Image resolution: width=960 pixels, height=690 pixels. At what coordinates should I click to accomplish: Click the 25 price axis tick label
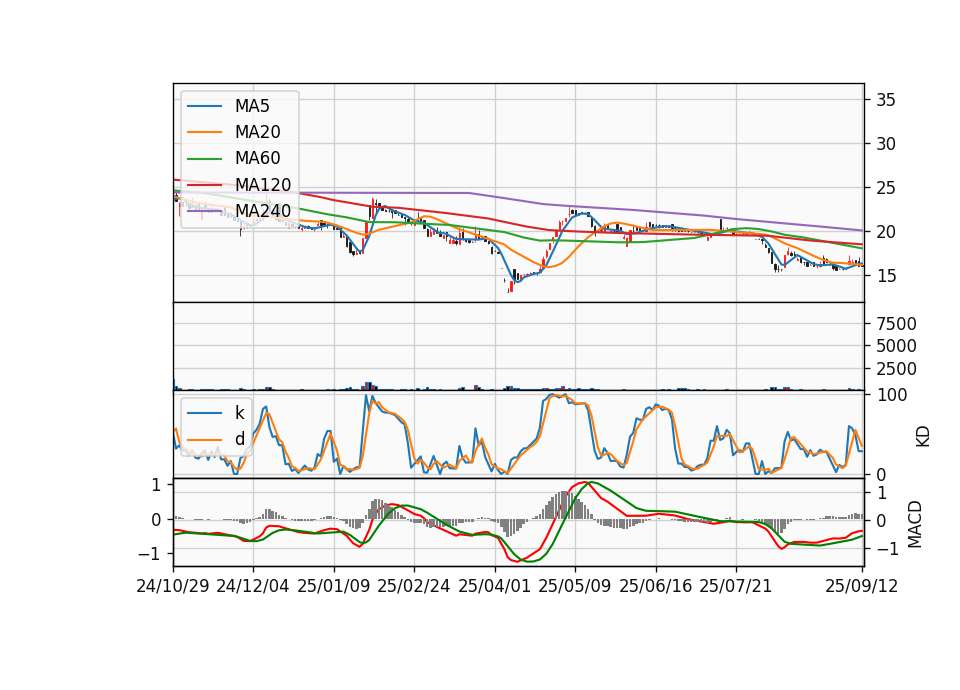[x=886, y=188]
